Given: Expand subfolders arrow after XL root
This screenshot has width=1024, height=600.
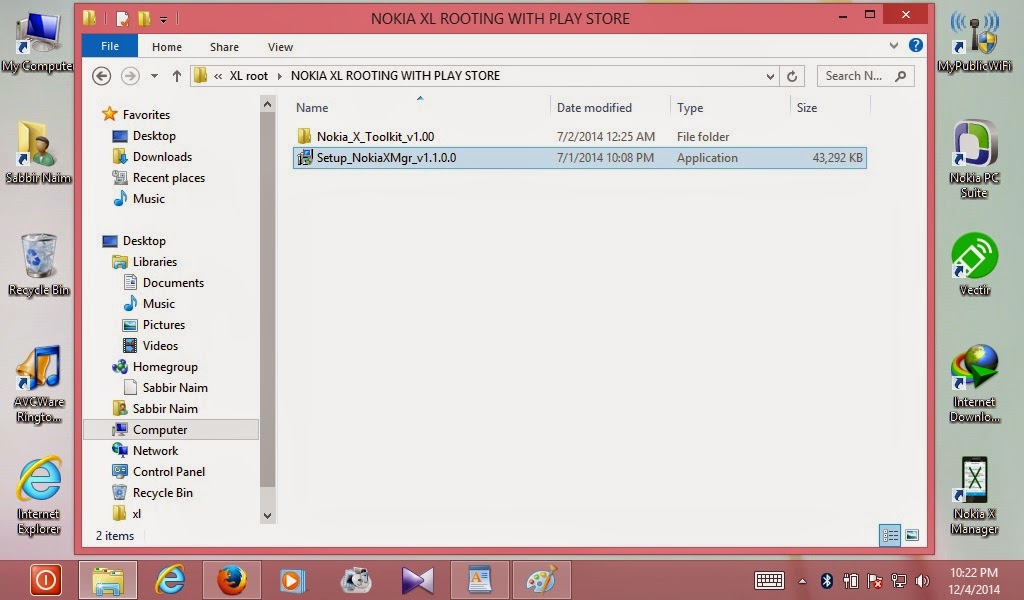Looking at the screenshot, I should pos(280,76).
